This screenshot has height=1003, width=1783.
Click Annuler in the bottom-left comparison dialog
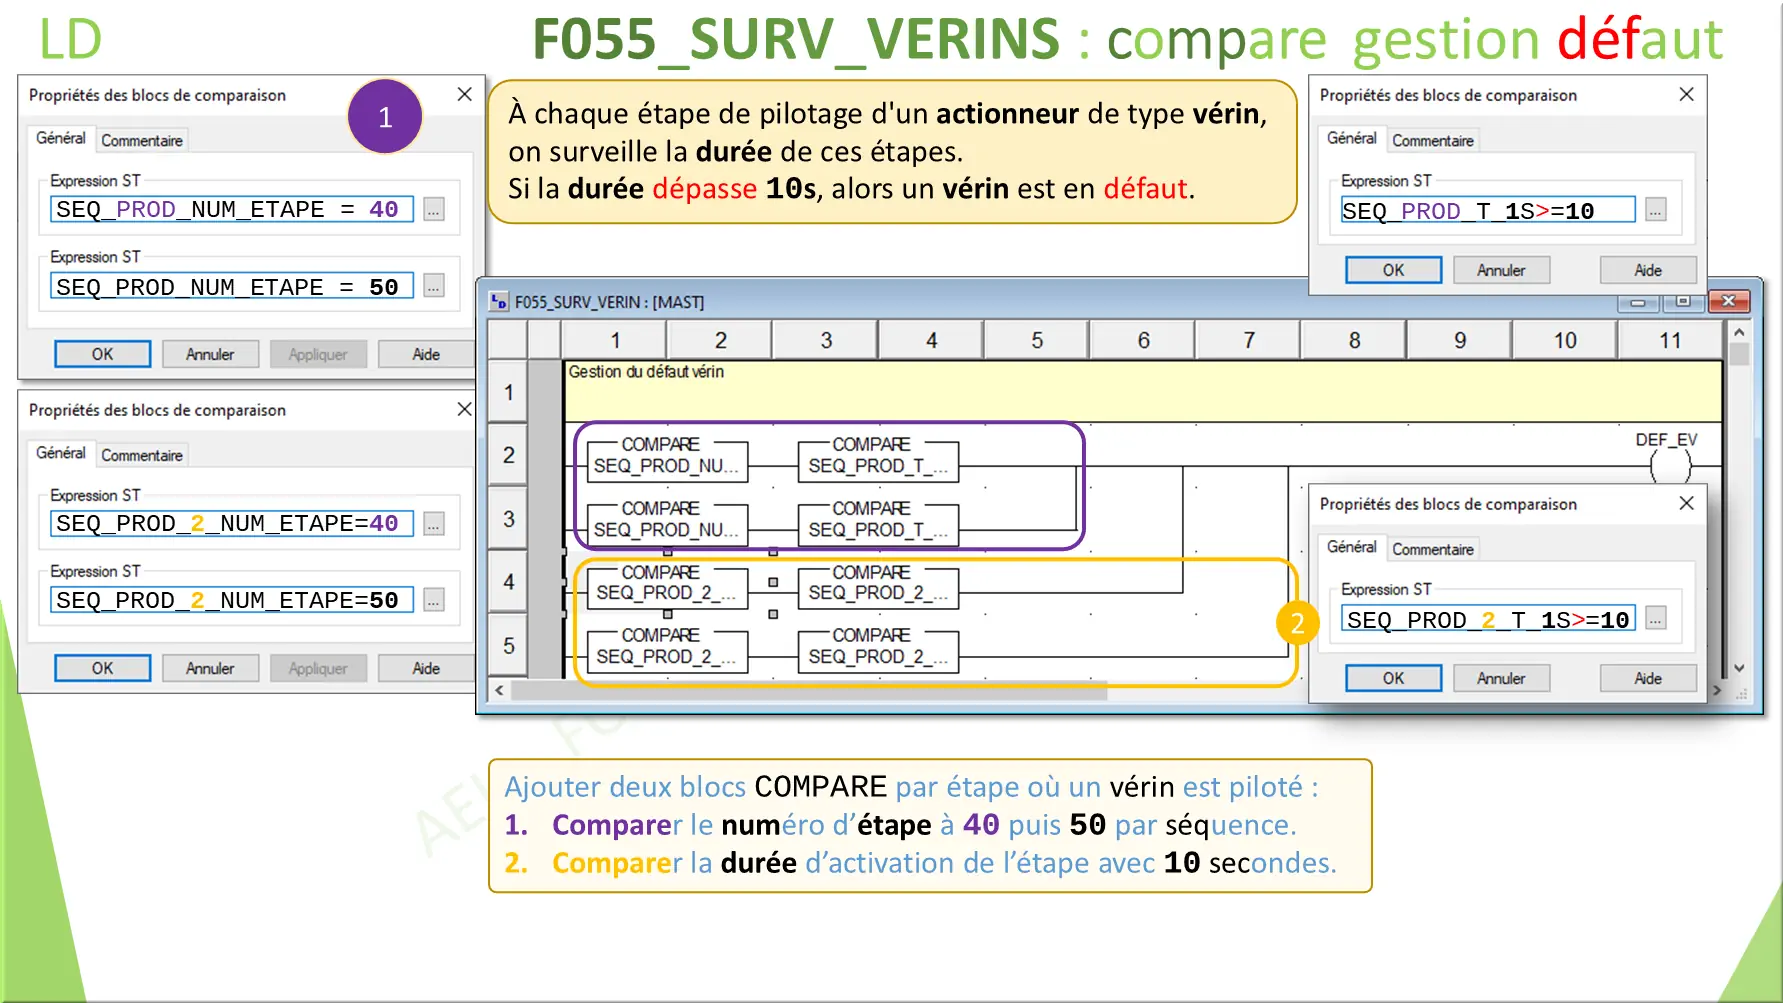210,667
